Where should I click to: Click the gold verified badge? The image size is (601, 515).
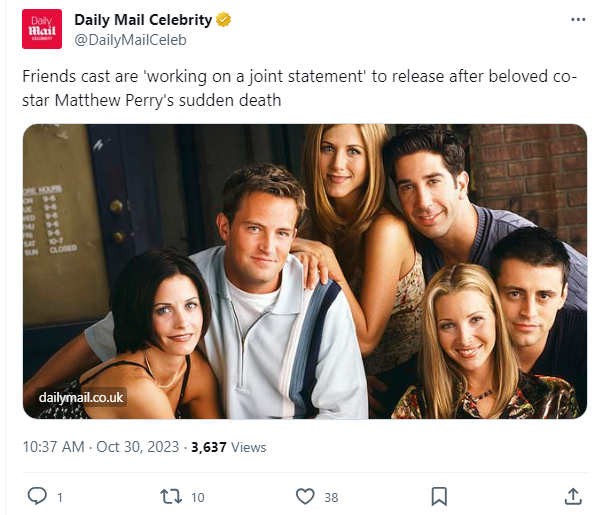tap(225, 20)
